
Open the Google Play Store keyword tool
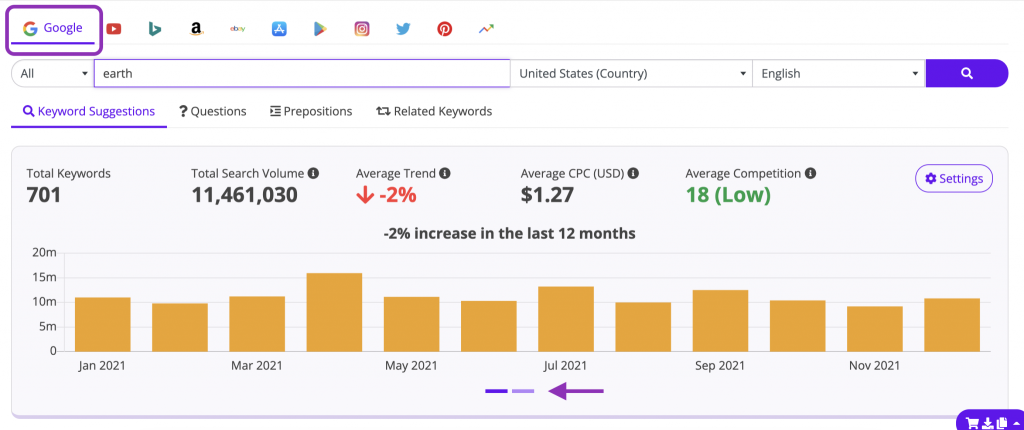tap(320, 29)
